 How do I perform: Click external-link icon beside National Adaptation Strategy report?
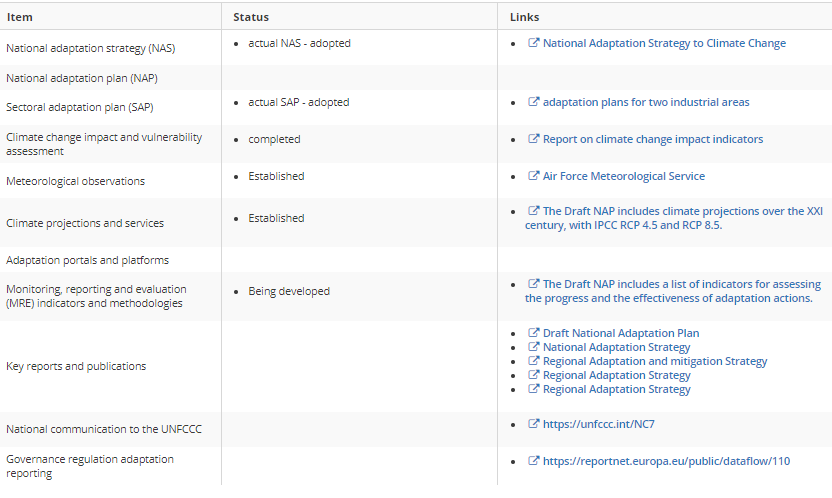[533, 346]
